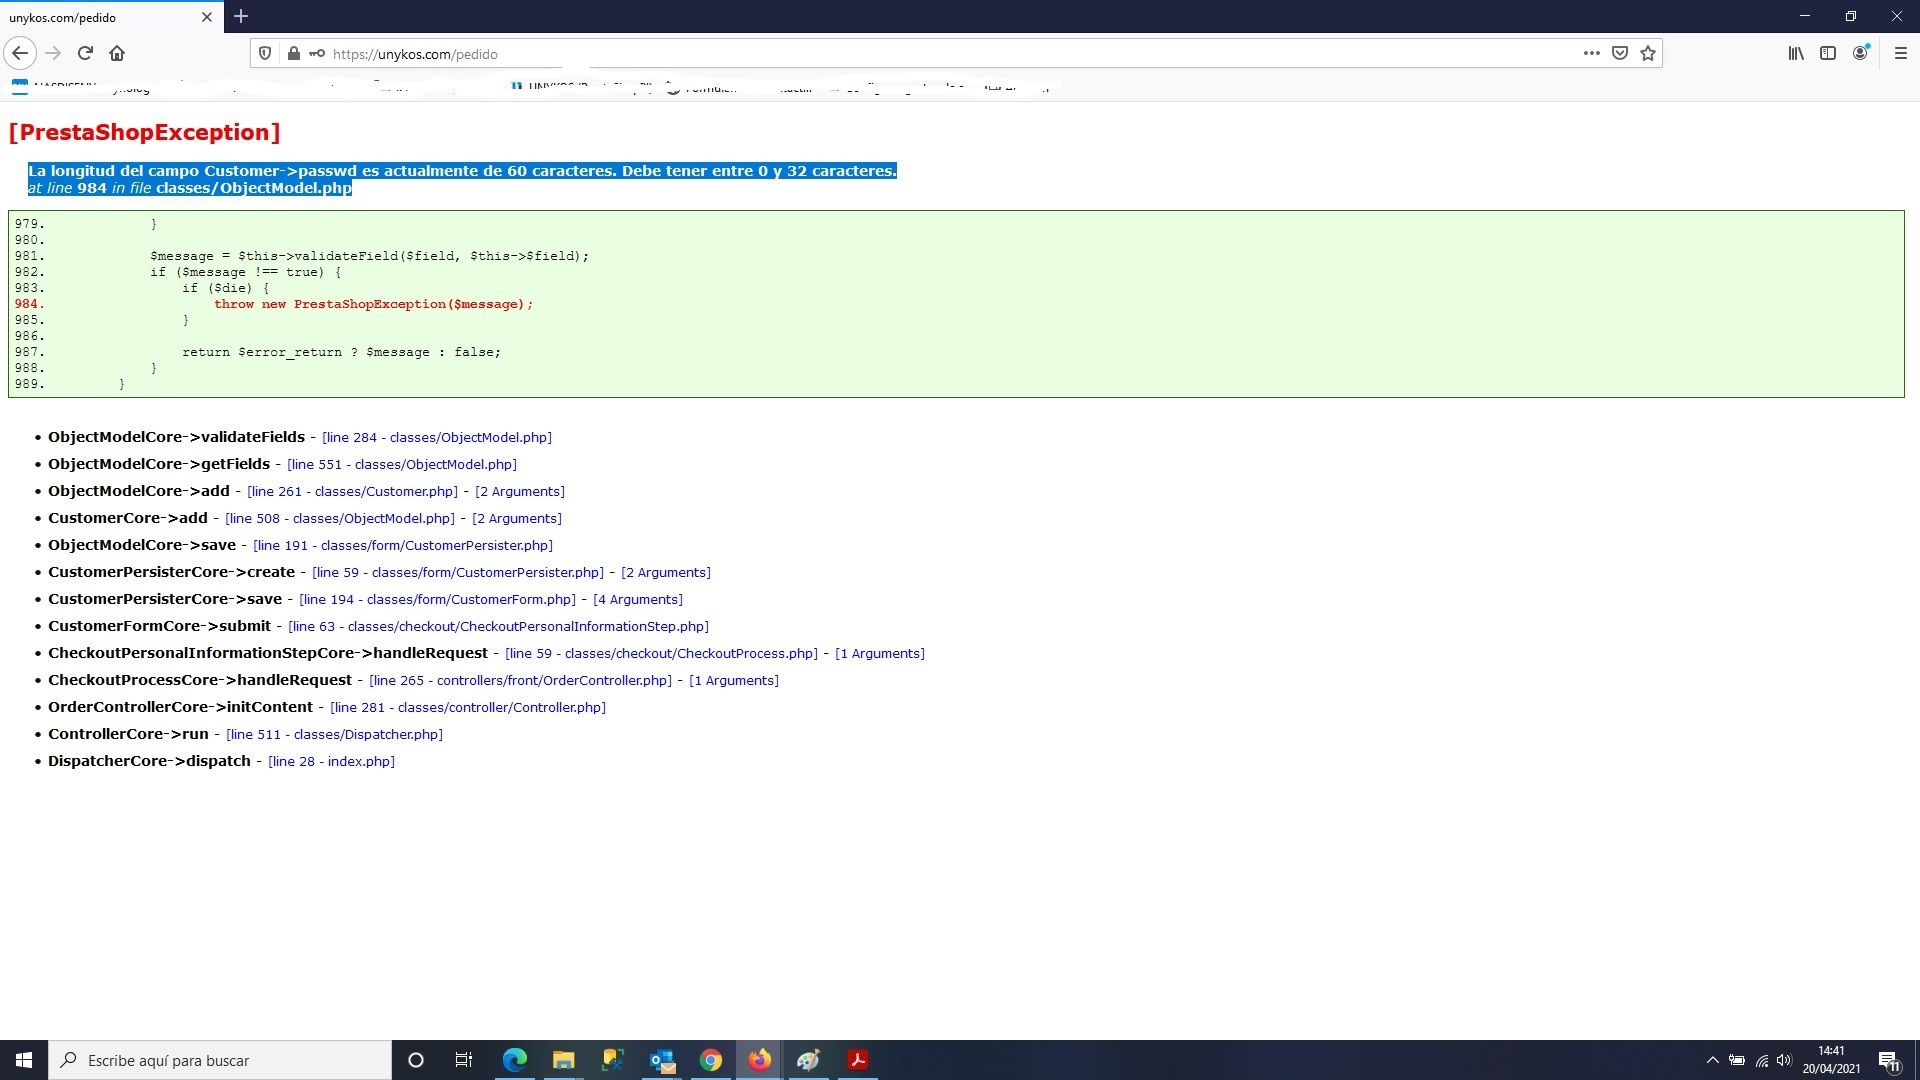Bookmark this page with the star
This screenshot has width=1920, height=1080.
(x=1648, y=53)
